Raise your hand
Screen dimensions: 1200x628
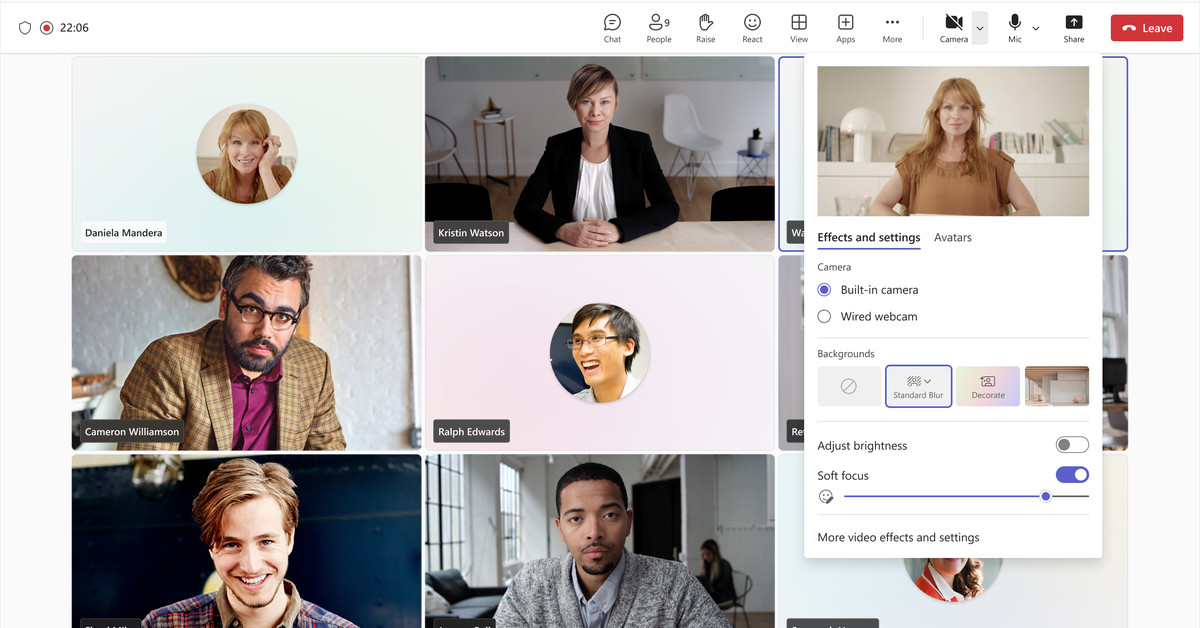coord(705,27)
